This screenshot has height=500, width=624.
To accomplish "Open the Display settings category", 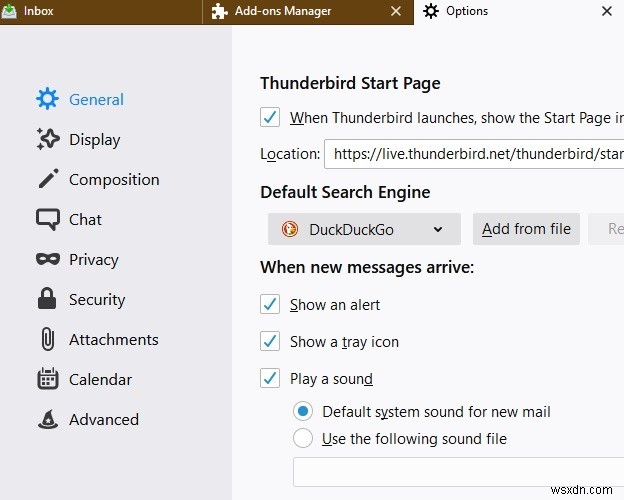I will point(78,139).
